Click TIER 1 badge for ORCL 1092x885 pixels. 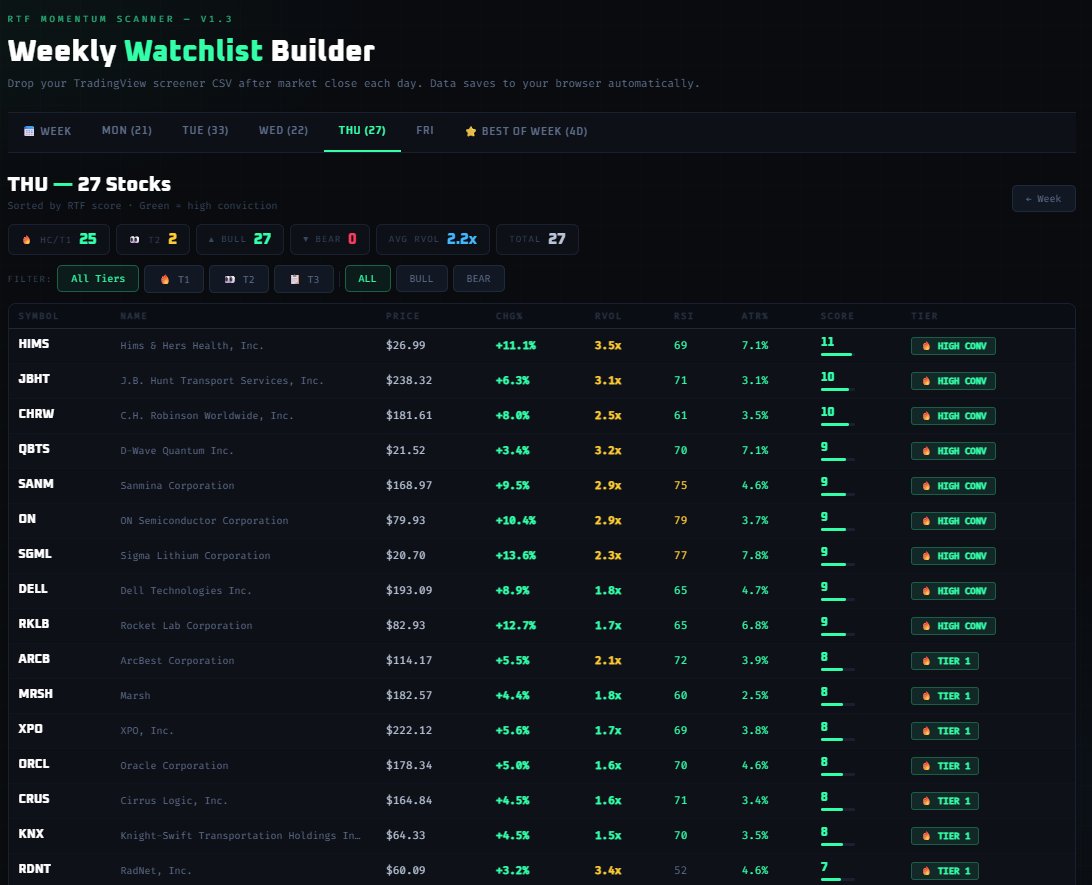(x=945, y=766)
